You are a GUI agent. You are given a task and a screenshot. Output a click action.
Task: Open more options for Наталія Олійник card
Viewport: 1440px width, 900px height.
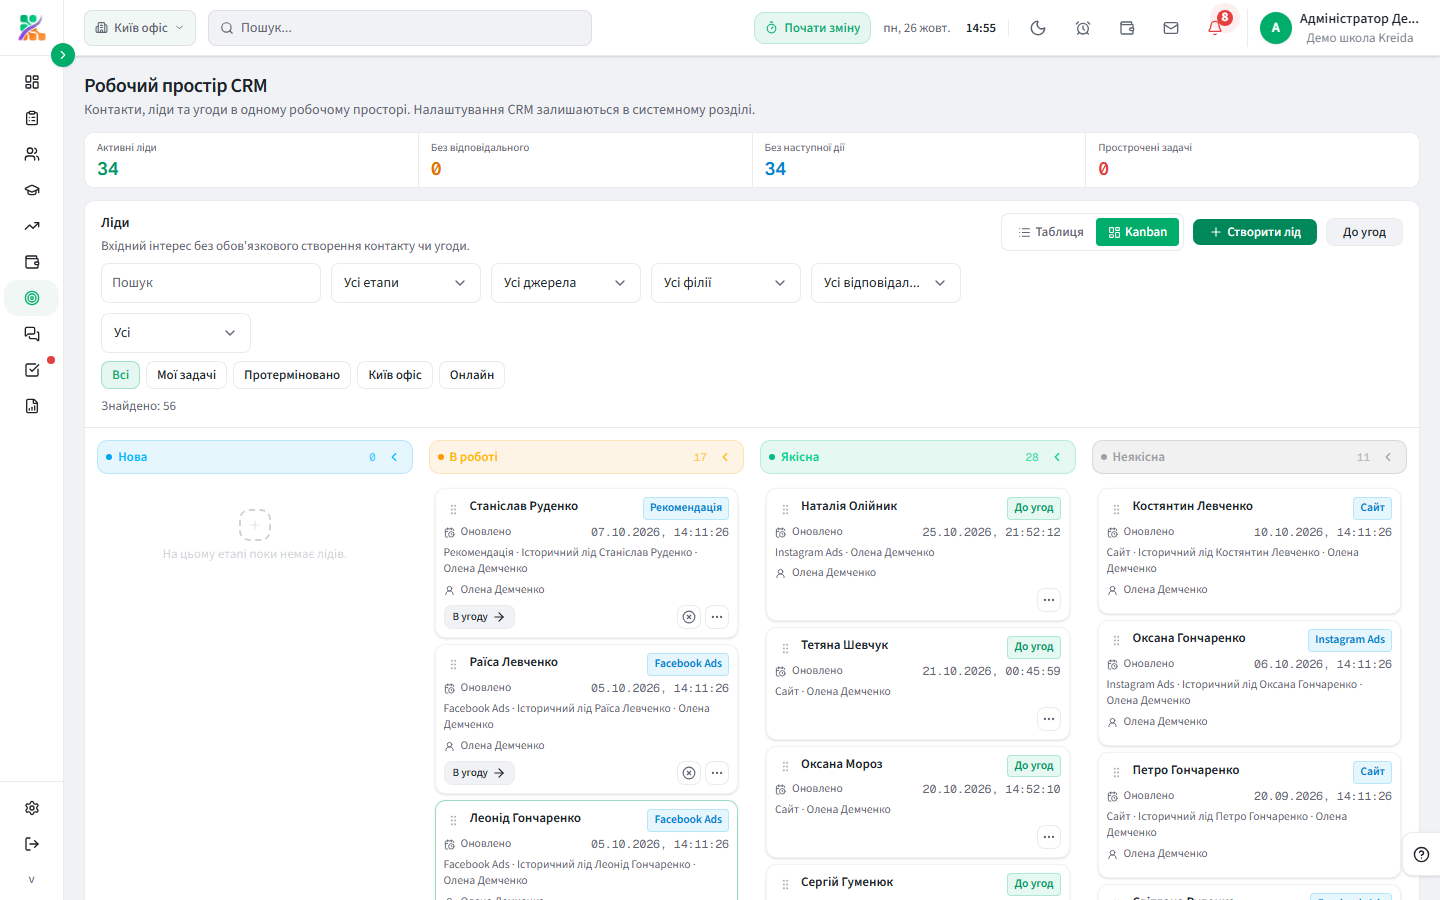1048,600
